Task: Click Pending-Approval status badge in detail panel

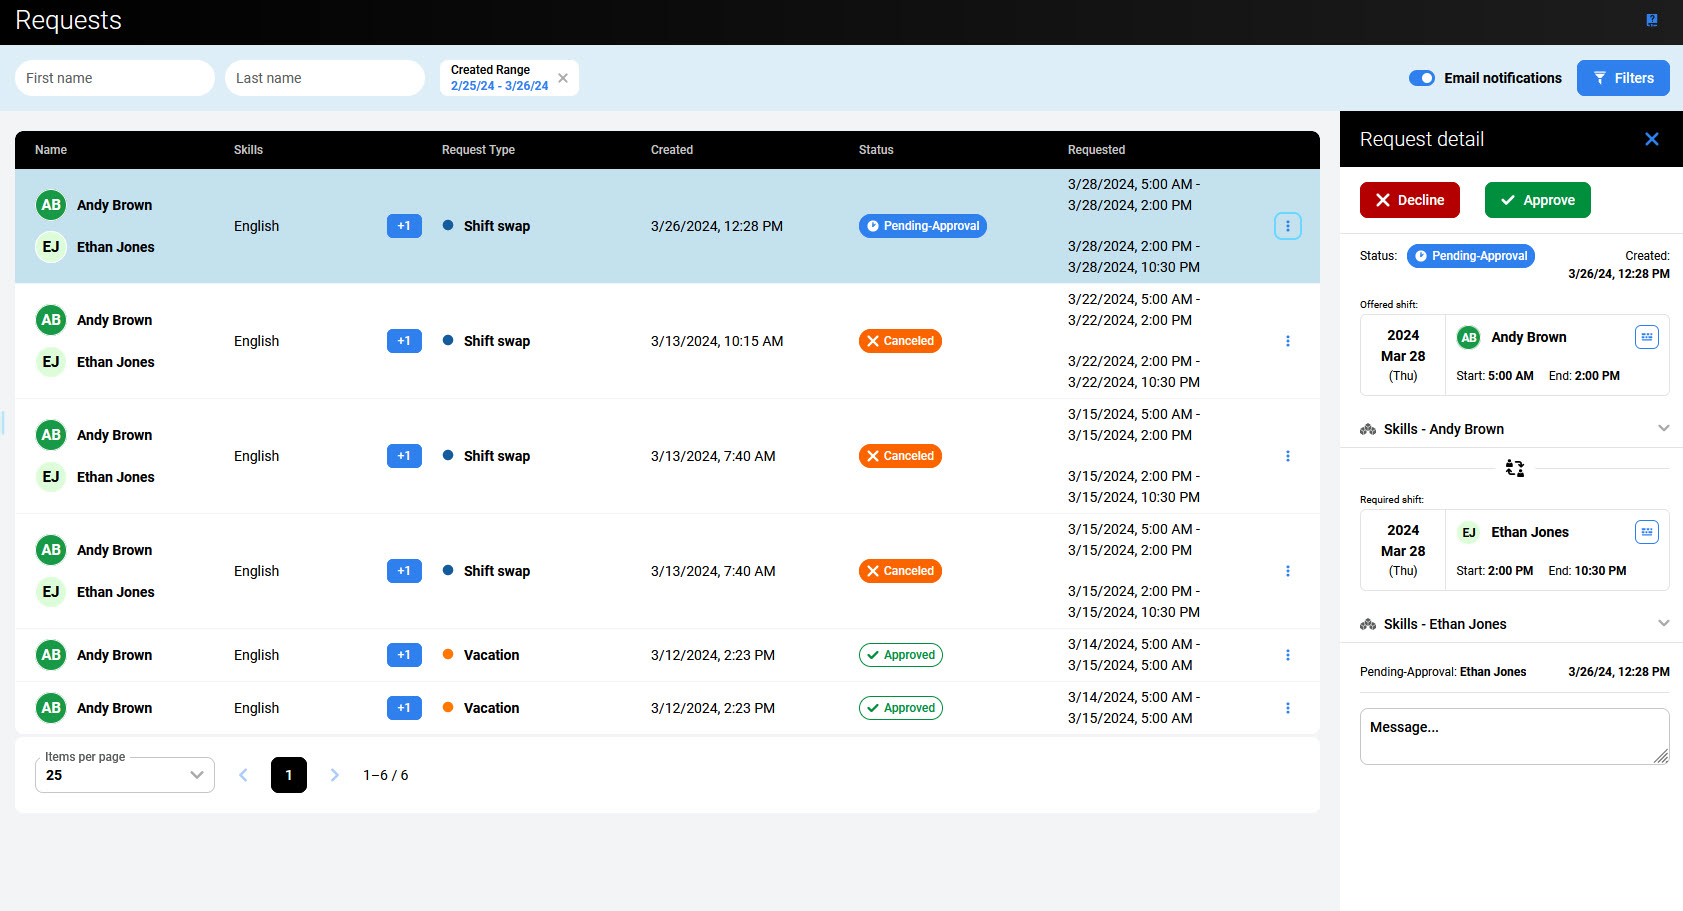Action: click(1471, 256)
